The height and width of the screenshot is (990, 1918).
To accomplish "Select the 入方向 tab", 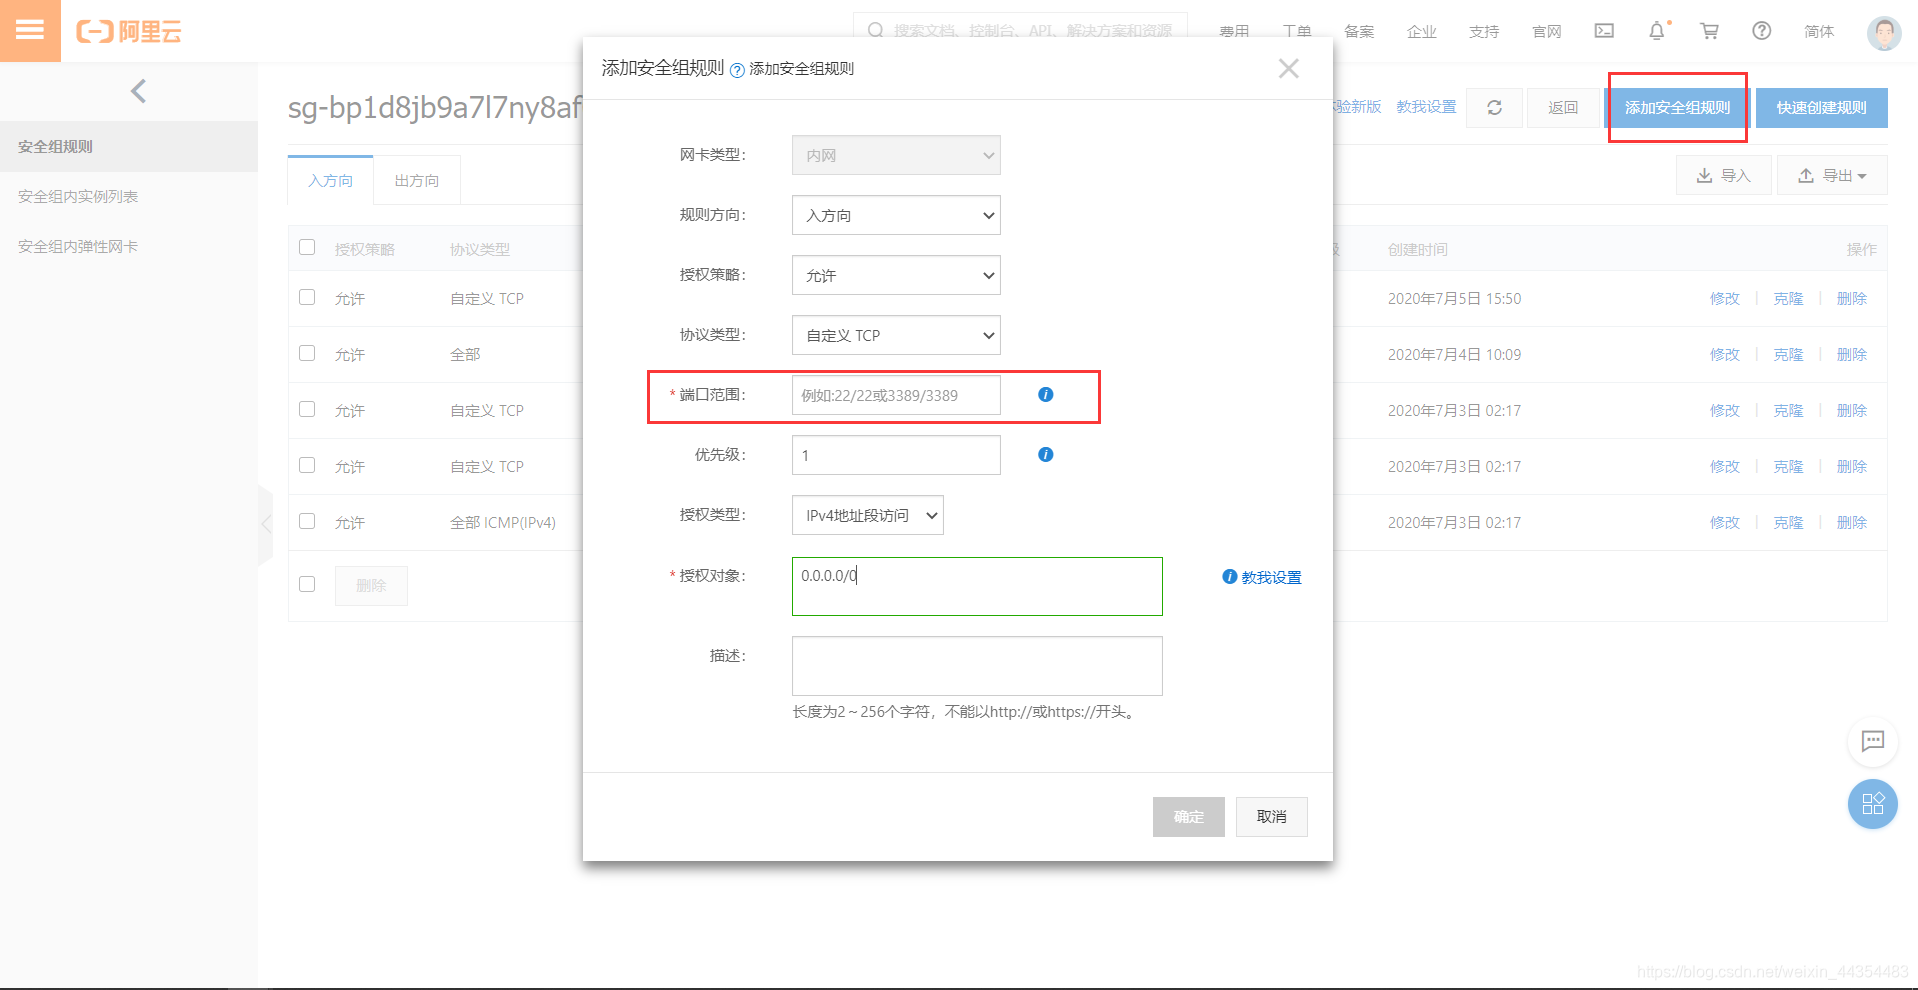I will pyautogui.click(x=330, y=180).
